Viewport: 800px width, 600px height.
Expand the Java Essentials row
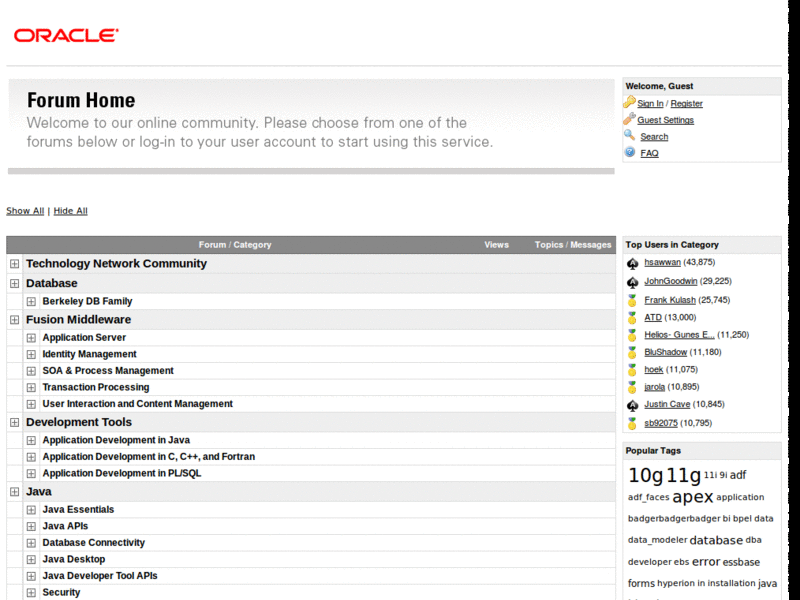(31, 510)
